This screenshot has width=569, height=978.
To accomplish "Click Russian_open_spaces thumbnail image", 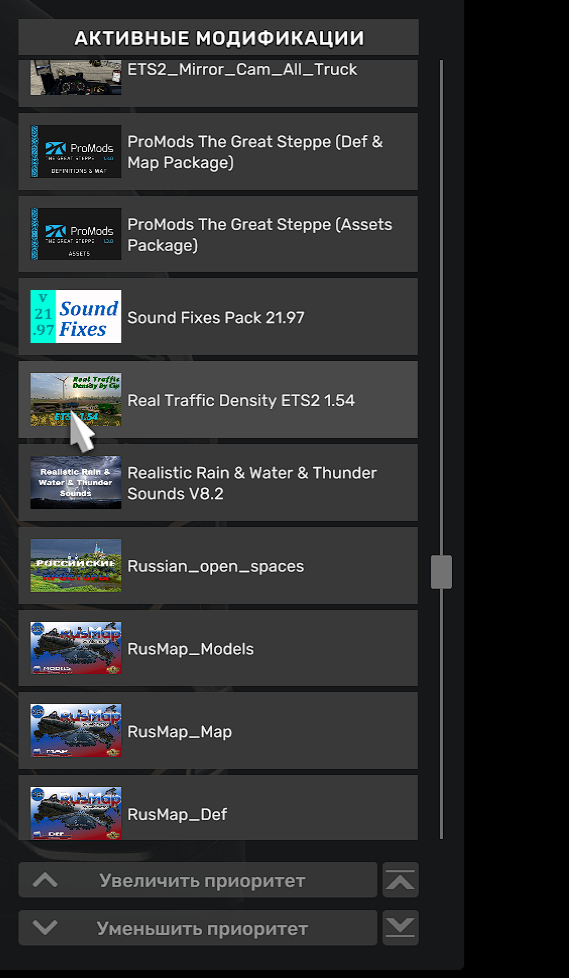I will pos(75,566).
